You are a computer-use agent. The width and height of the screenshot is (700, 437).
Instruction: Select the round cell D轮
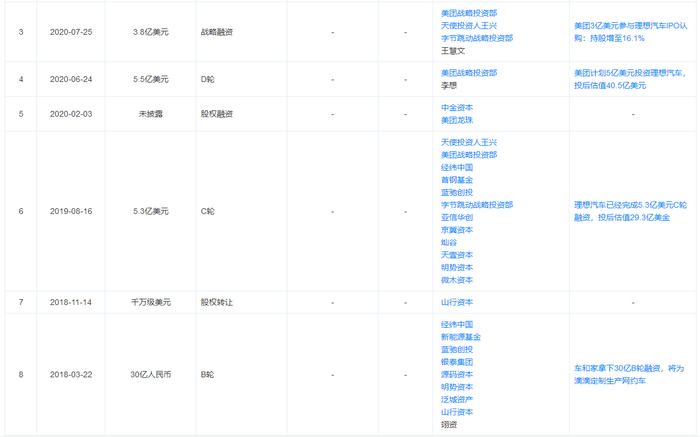click(x=208, y=79)
